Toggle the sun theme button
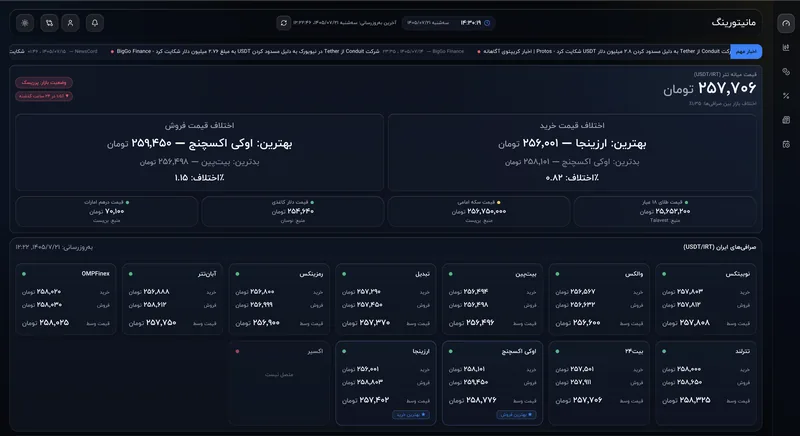 (x=24, y=23)
